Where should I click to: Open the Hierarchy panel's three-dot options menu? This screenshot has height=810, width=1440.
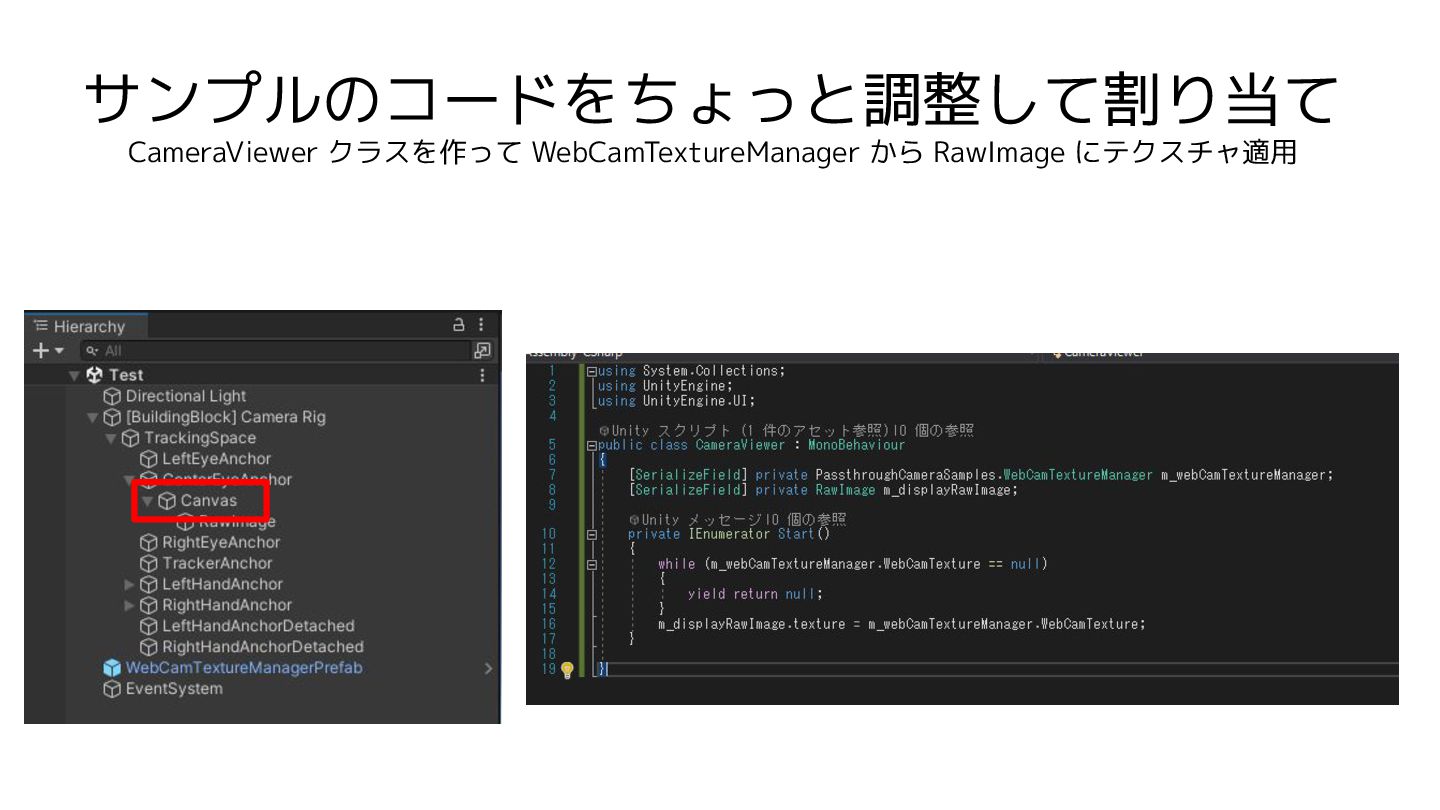click(x=481, y=325)
